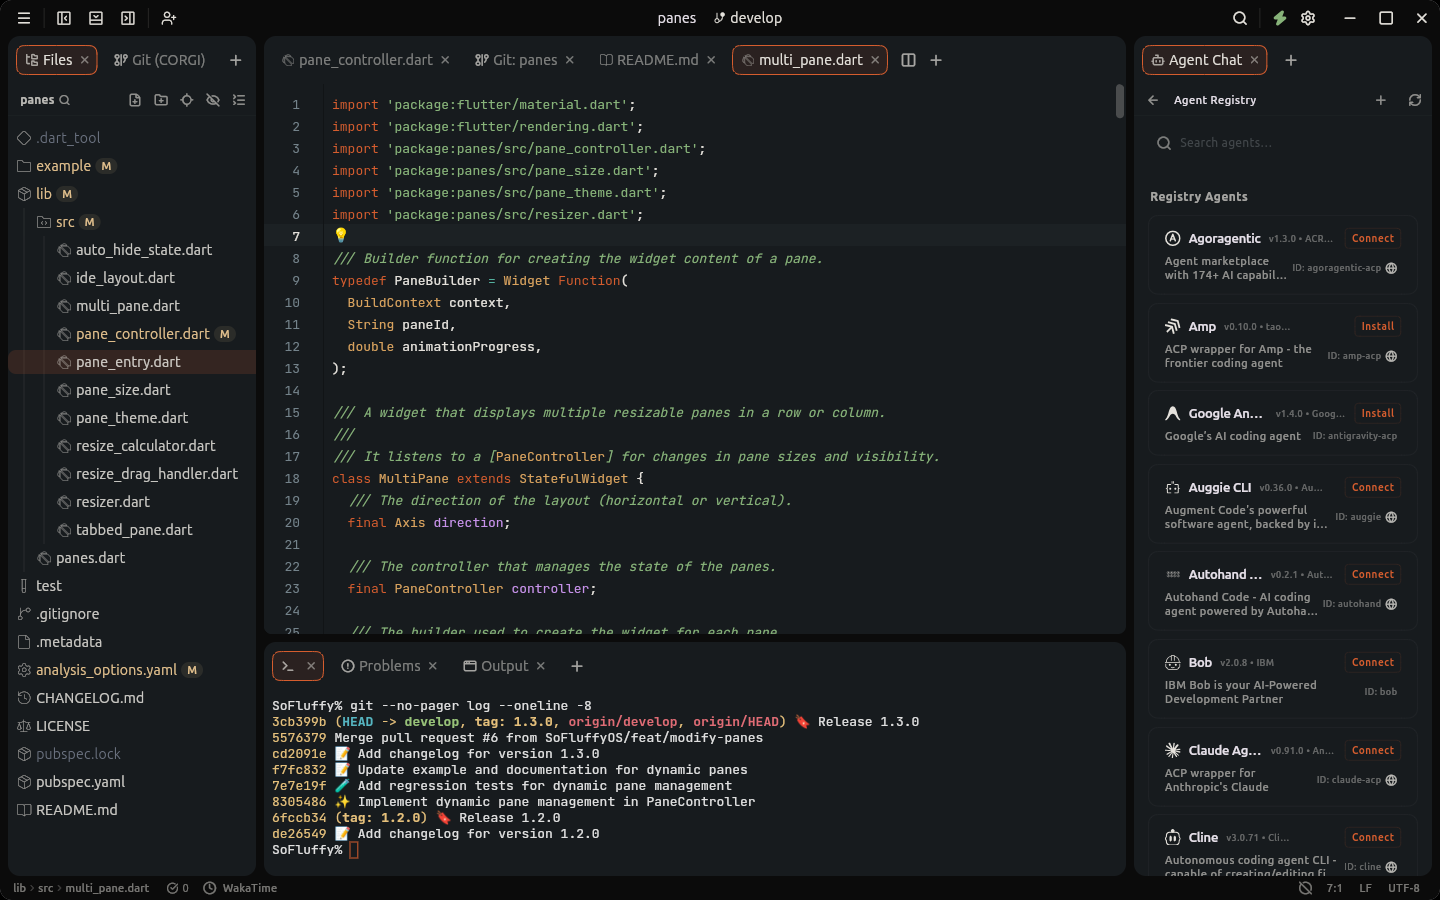Collapse the src folder
1440x900 pixels.
(x=66, y=222)
